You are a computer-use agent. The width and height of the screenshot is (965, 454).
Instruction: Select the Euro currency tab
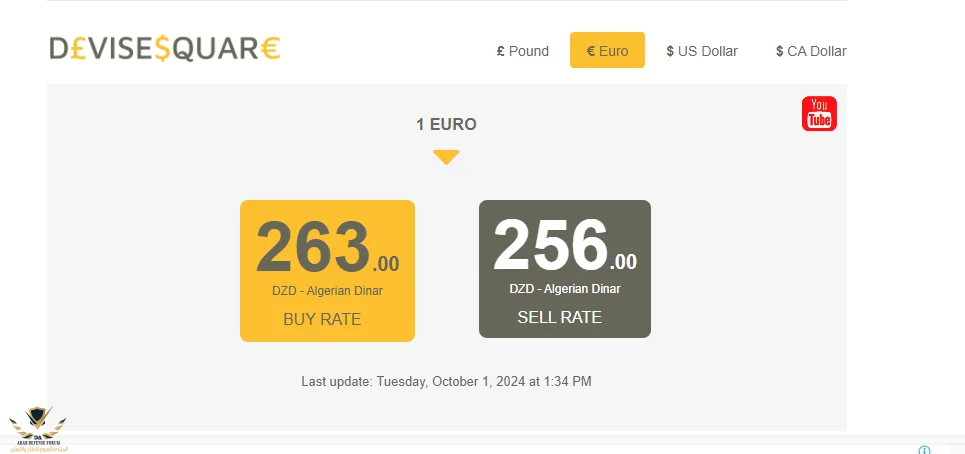[607, 51]
